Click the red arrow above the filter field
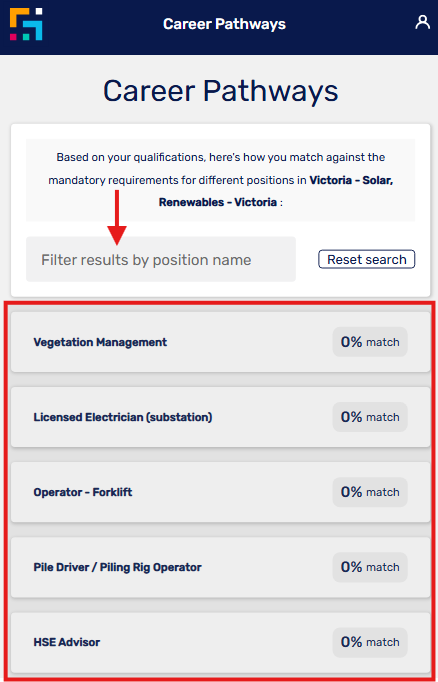The image size is (438, 682). coord(117,217)
